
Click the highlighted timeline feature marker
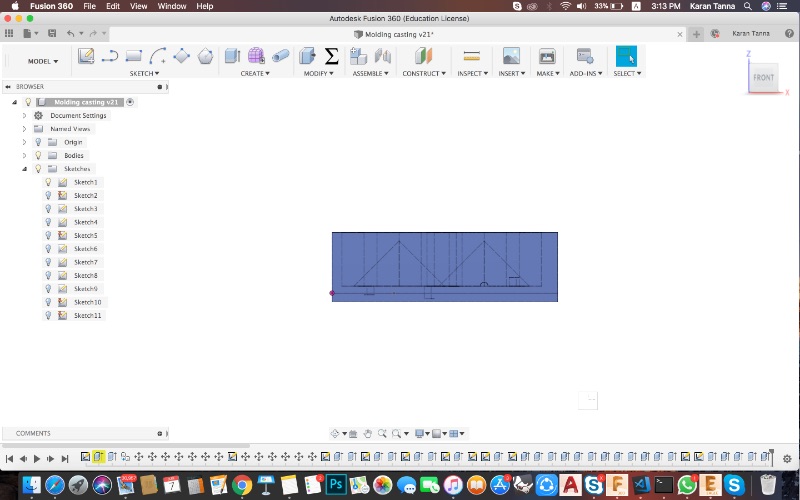[98, 456]
